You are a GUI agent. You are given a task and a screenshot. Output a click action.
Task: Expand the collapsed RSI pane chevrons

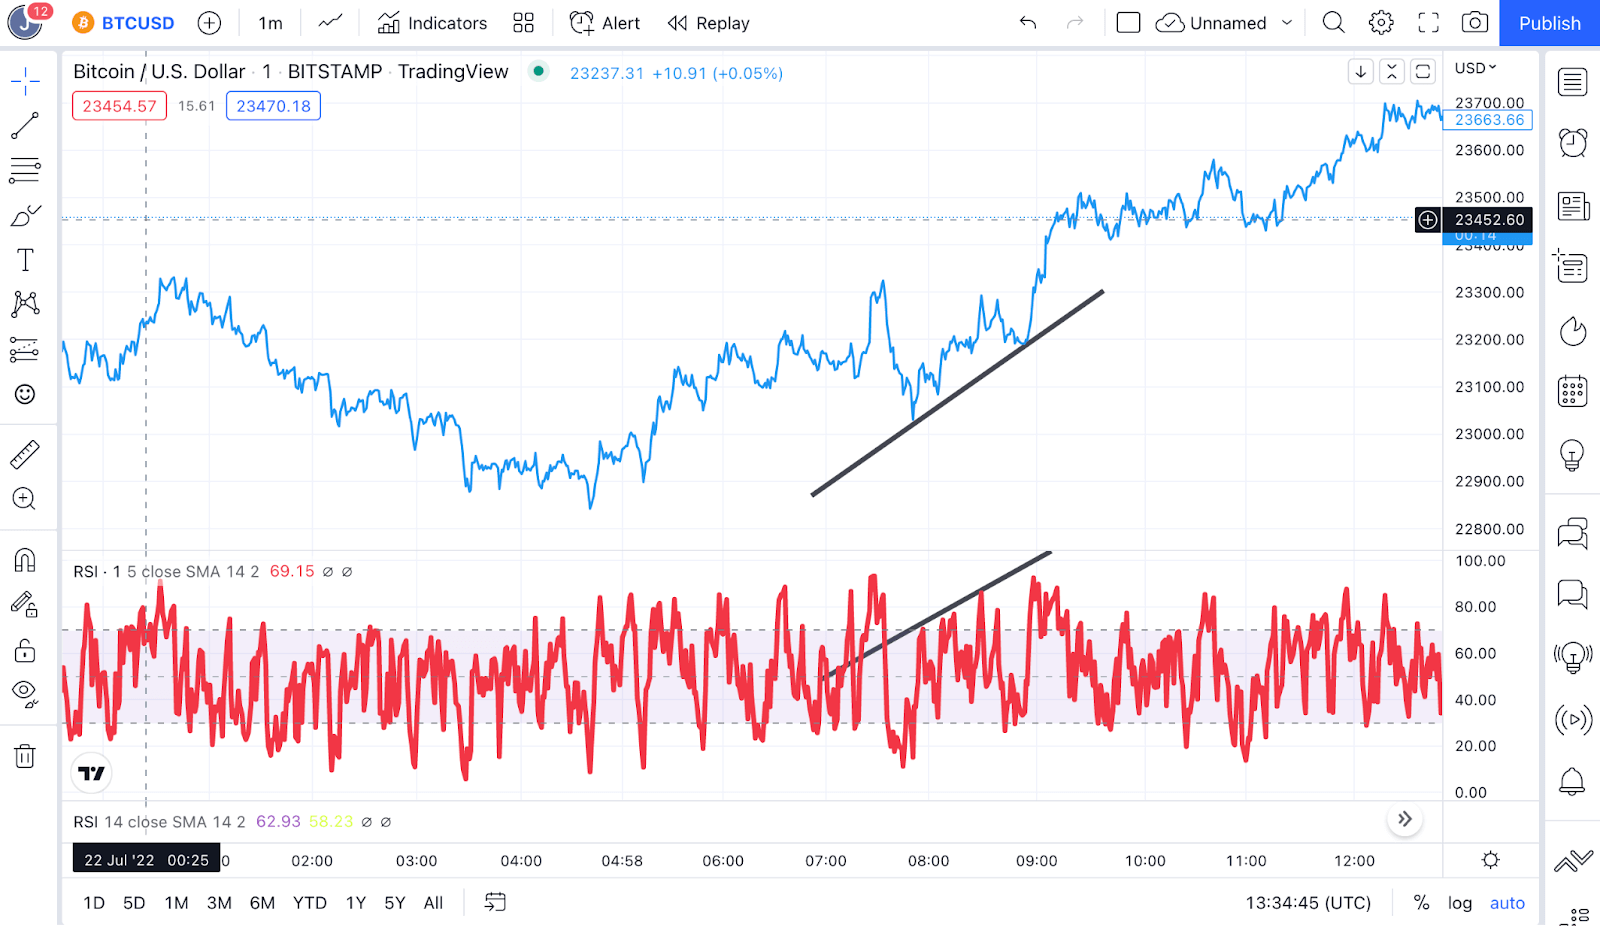[x=1405, y=820]
